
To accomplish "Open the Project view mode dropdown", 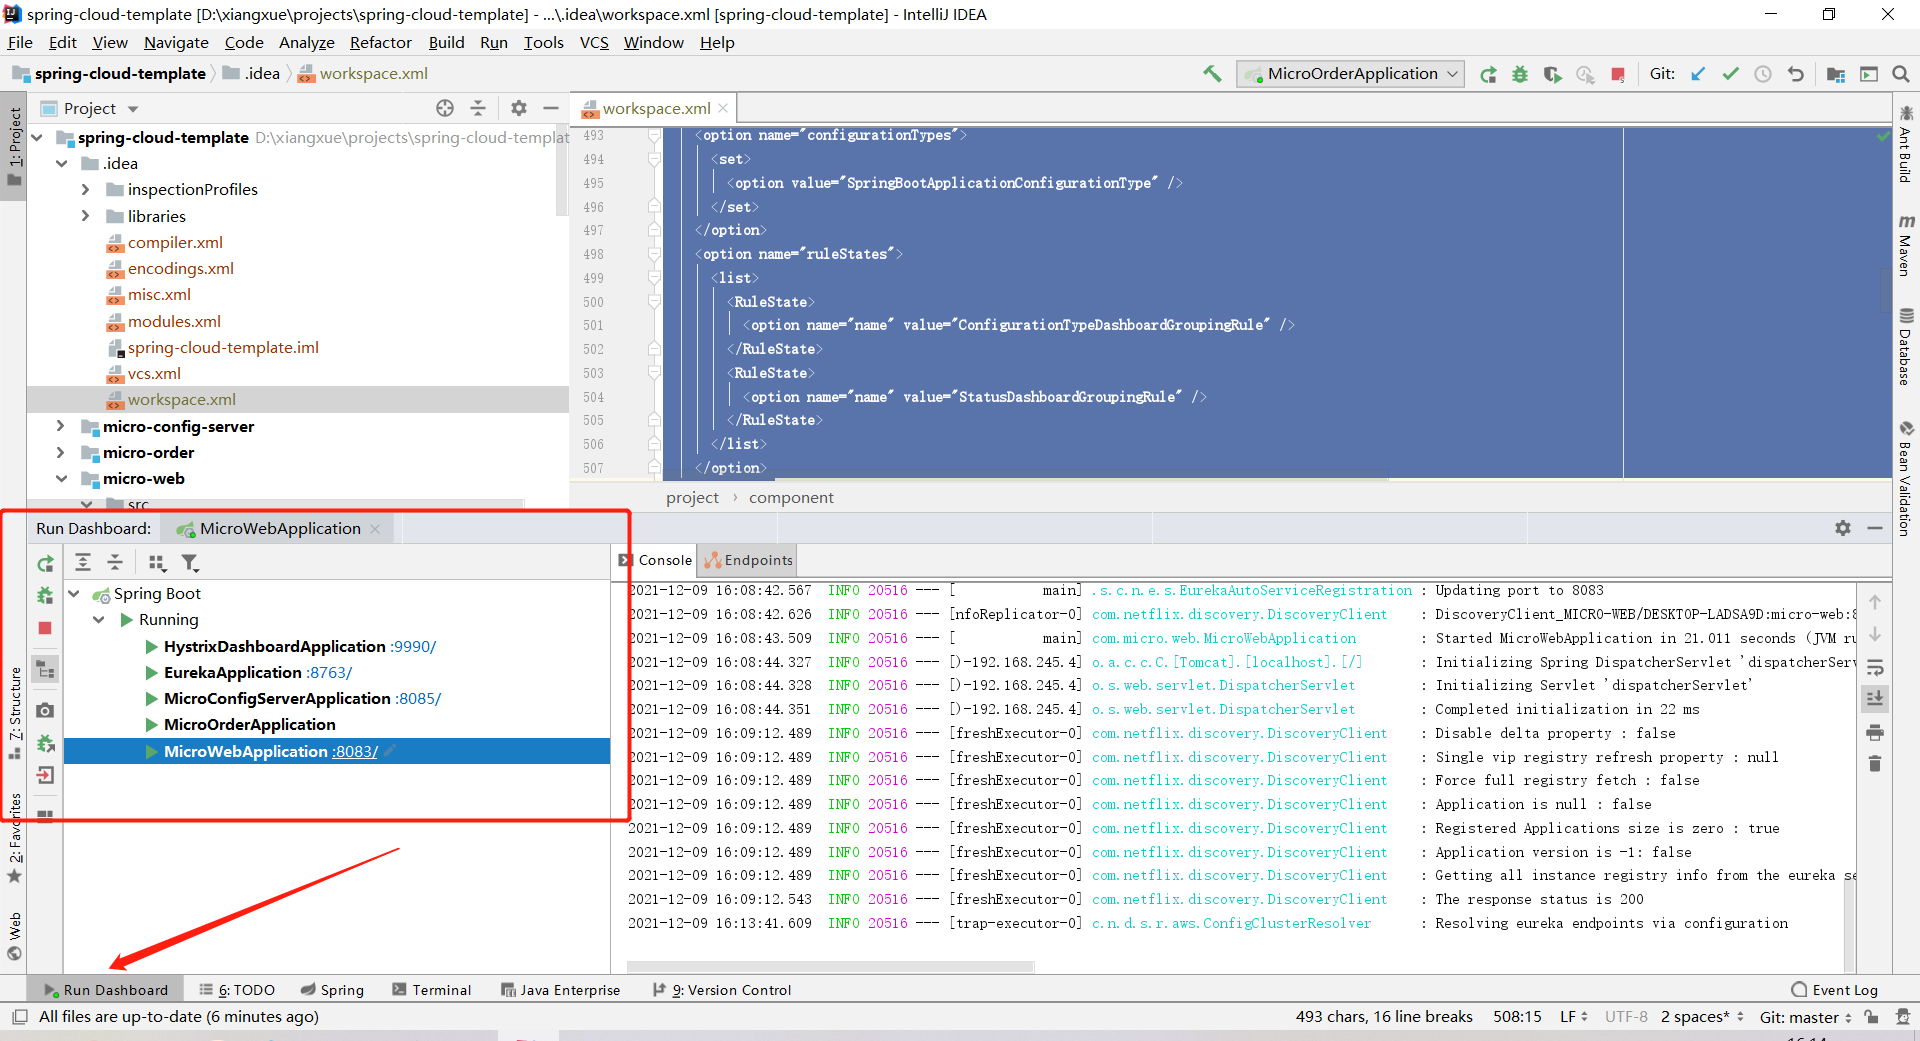I will 133,109.
